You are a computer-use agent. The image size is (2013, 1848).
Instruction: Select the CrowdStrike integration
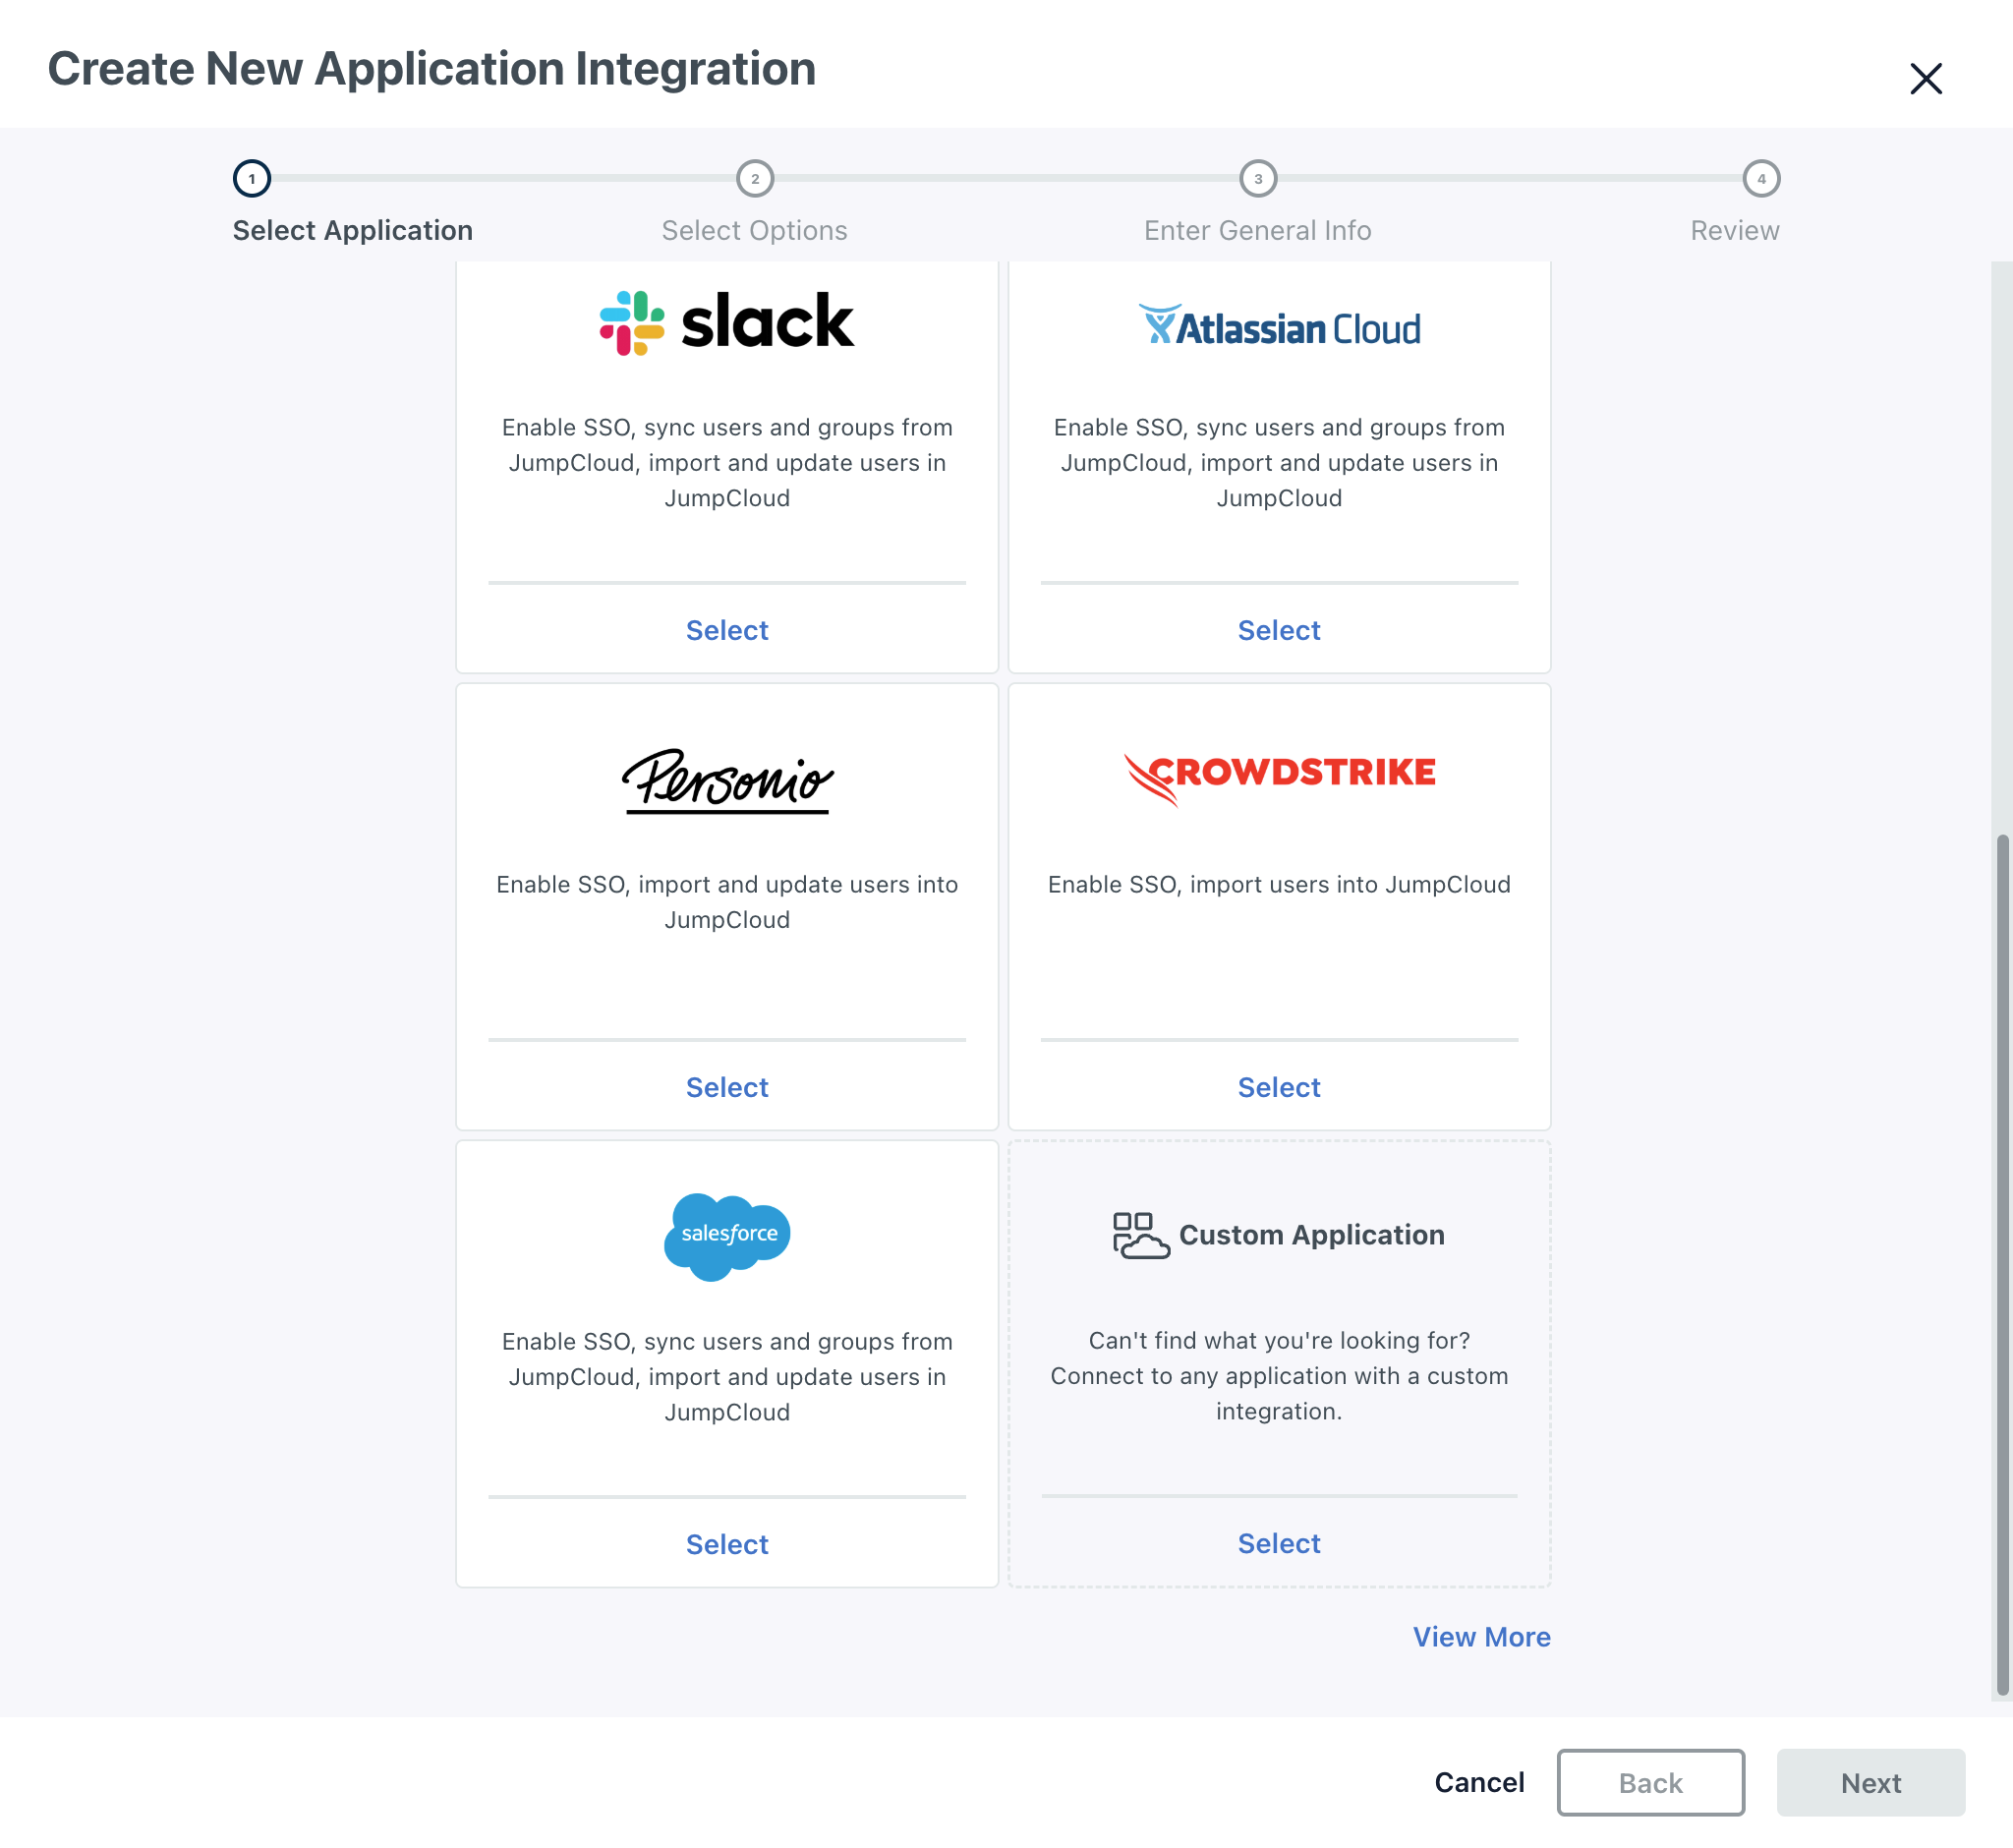(1279, 1087)
